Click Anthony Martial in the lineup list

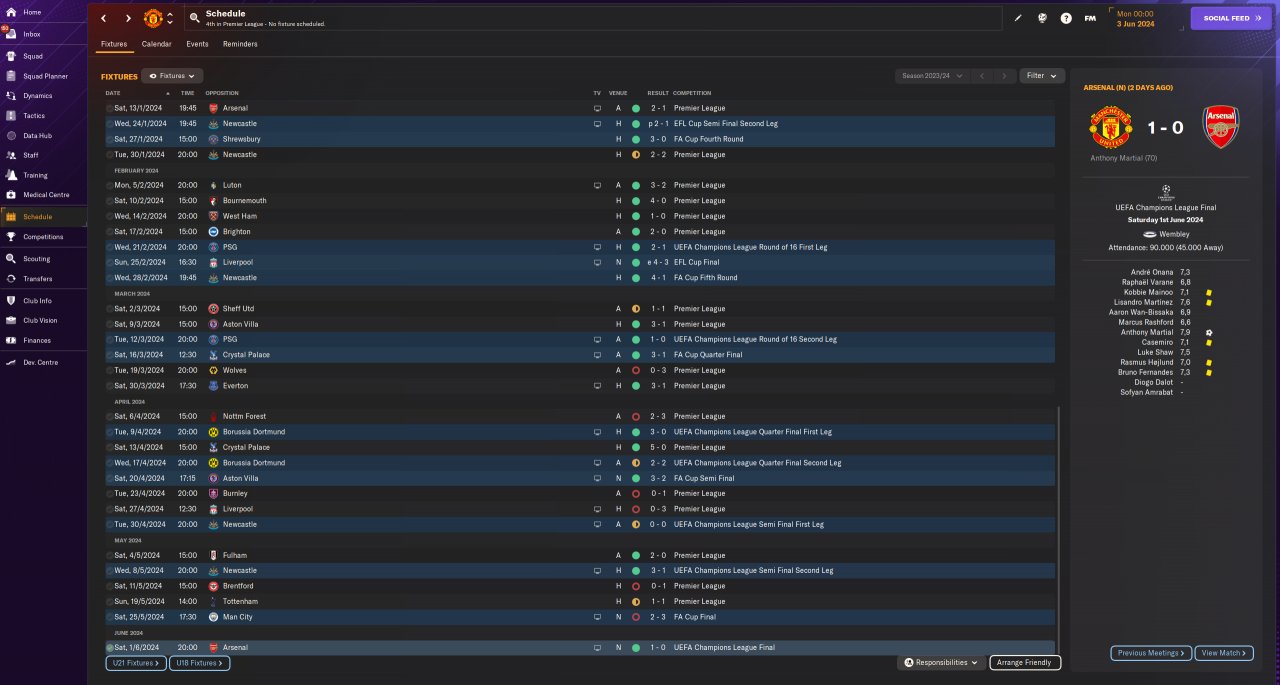tap(1145, 332)
